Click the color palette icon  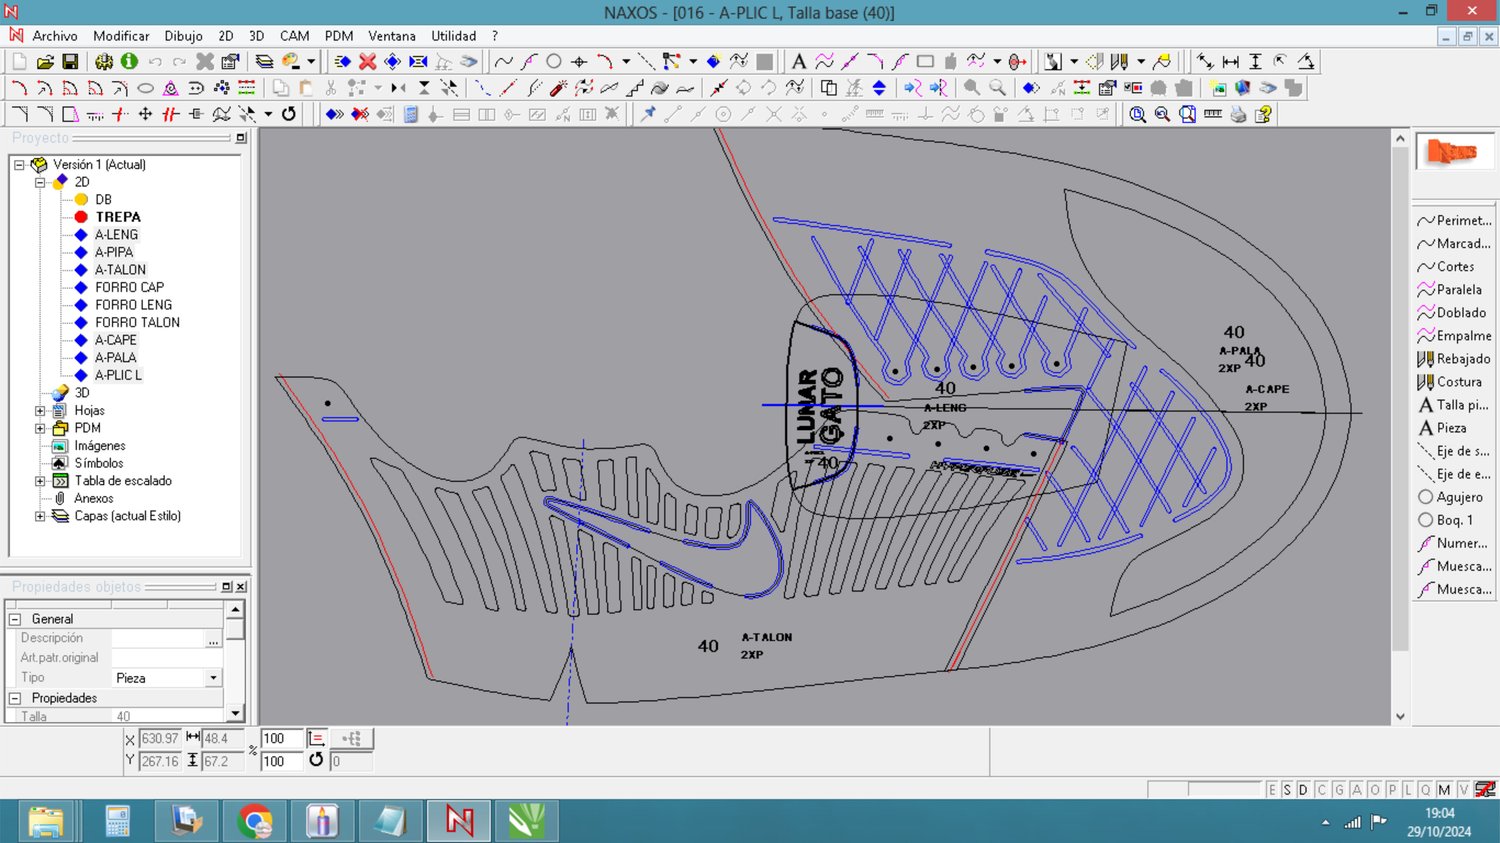click(x=291, y=62)
